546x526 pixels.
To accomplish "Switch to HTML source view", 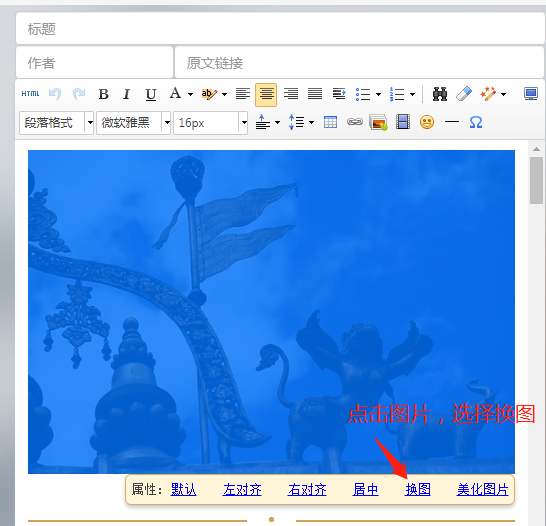I will pos(30,94).
